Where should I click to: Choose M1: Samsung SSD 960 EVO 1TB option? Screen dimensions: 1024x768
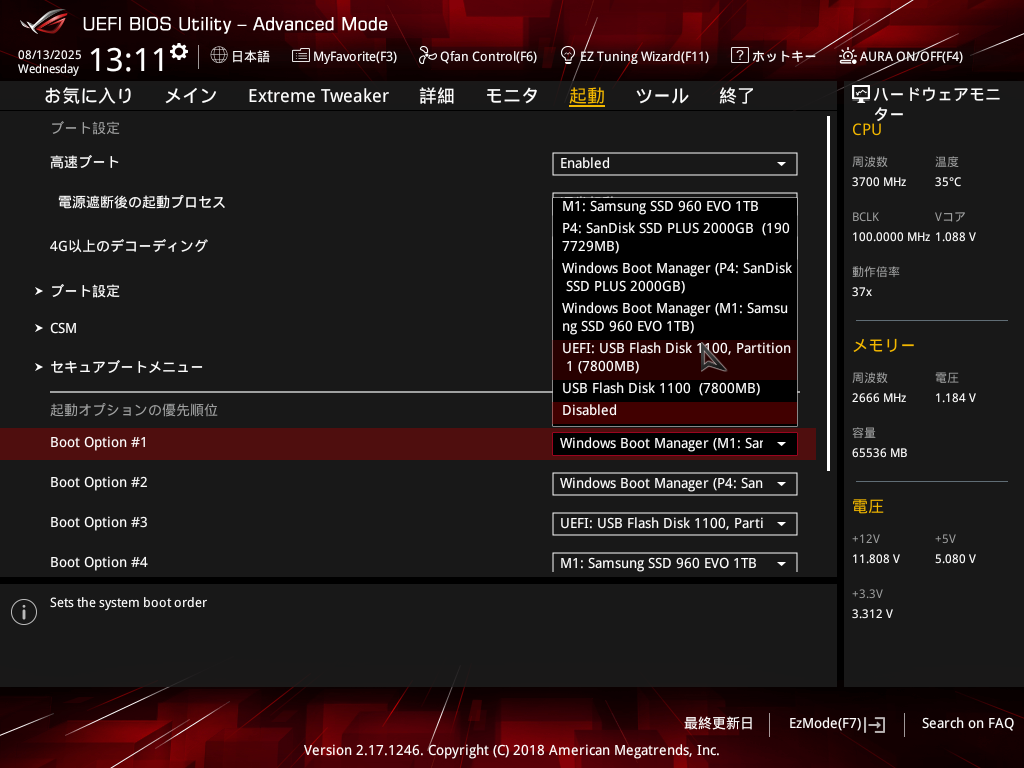click(675, 206)
